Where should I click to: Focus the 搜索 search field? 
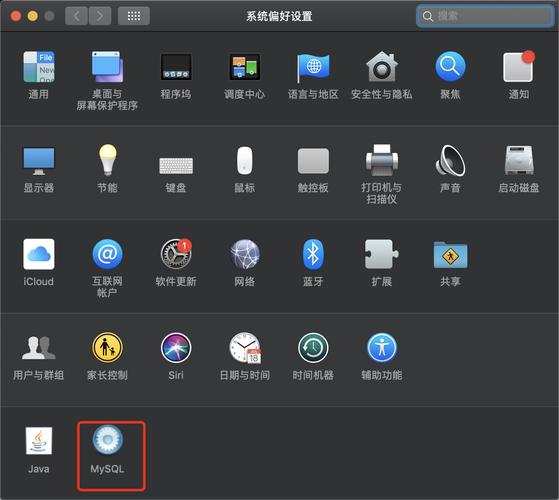coord(485,16)
